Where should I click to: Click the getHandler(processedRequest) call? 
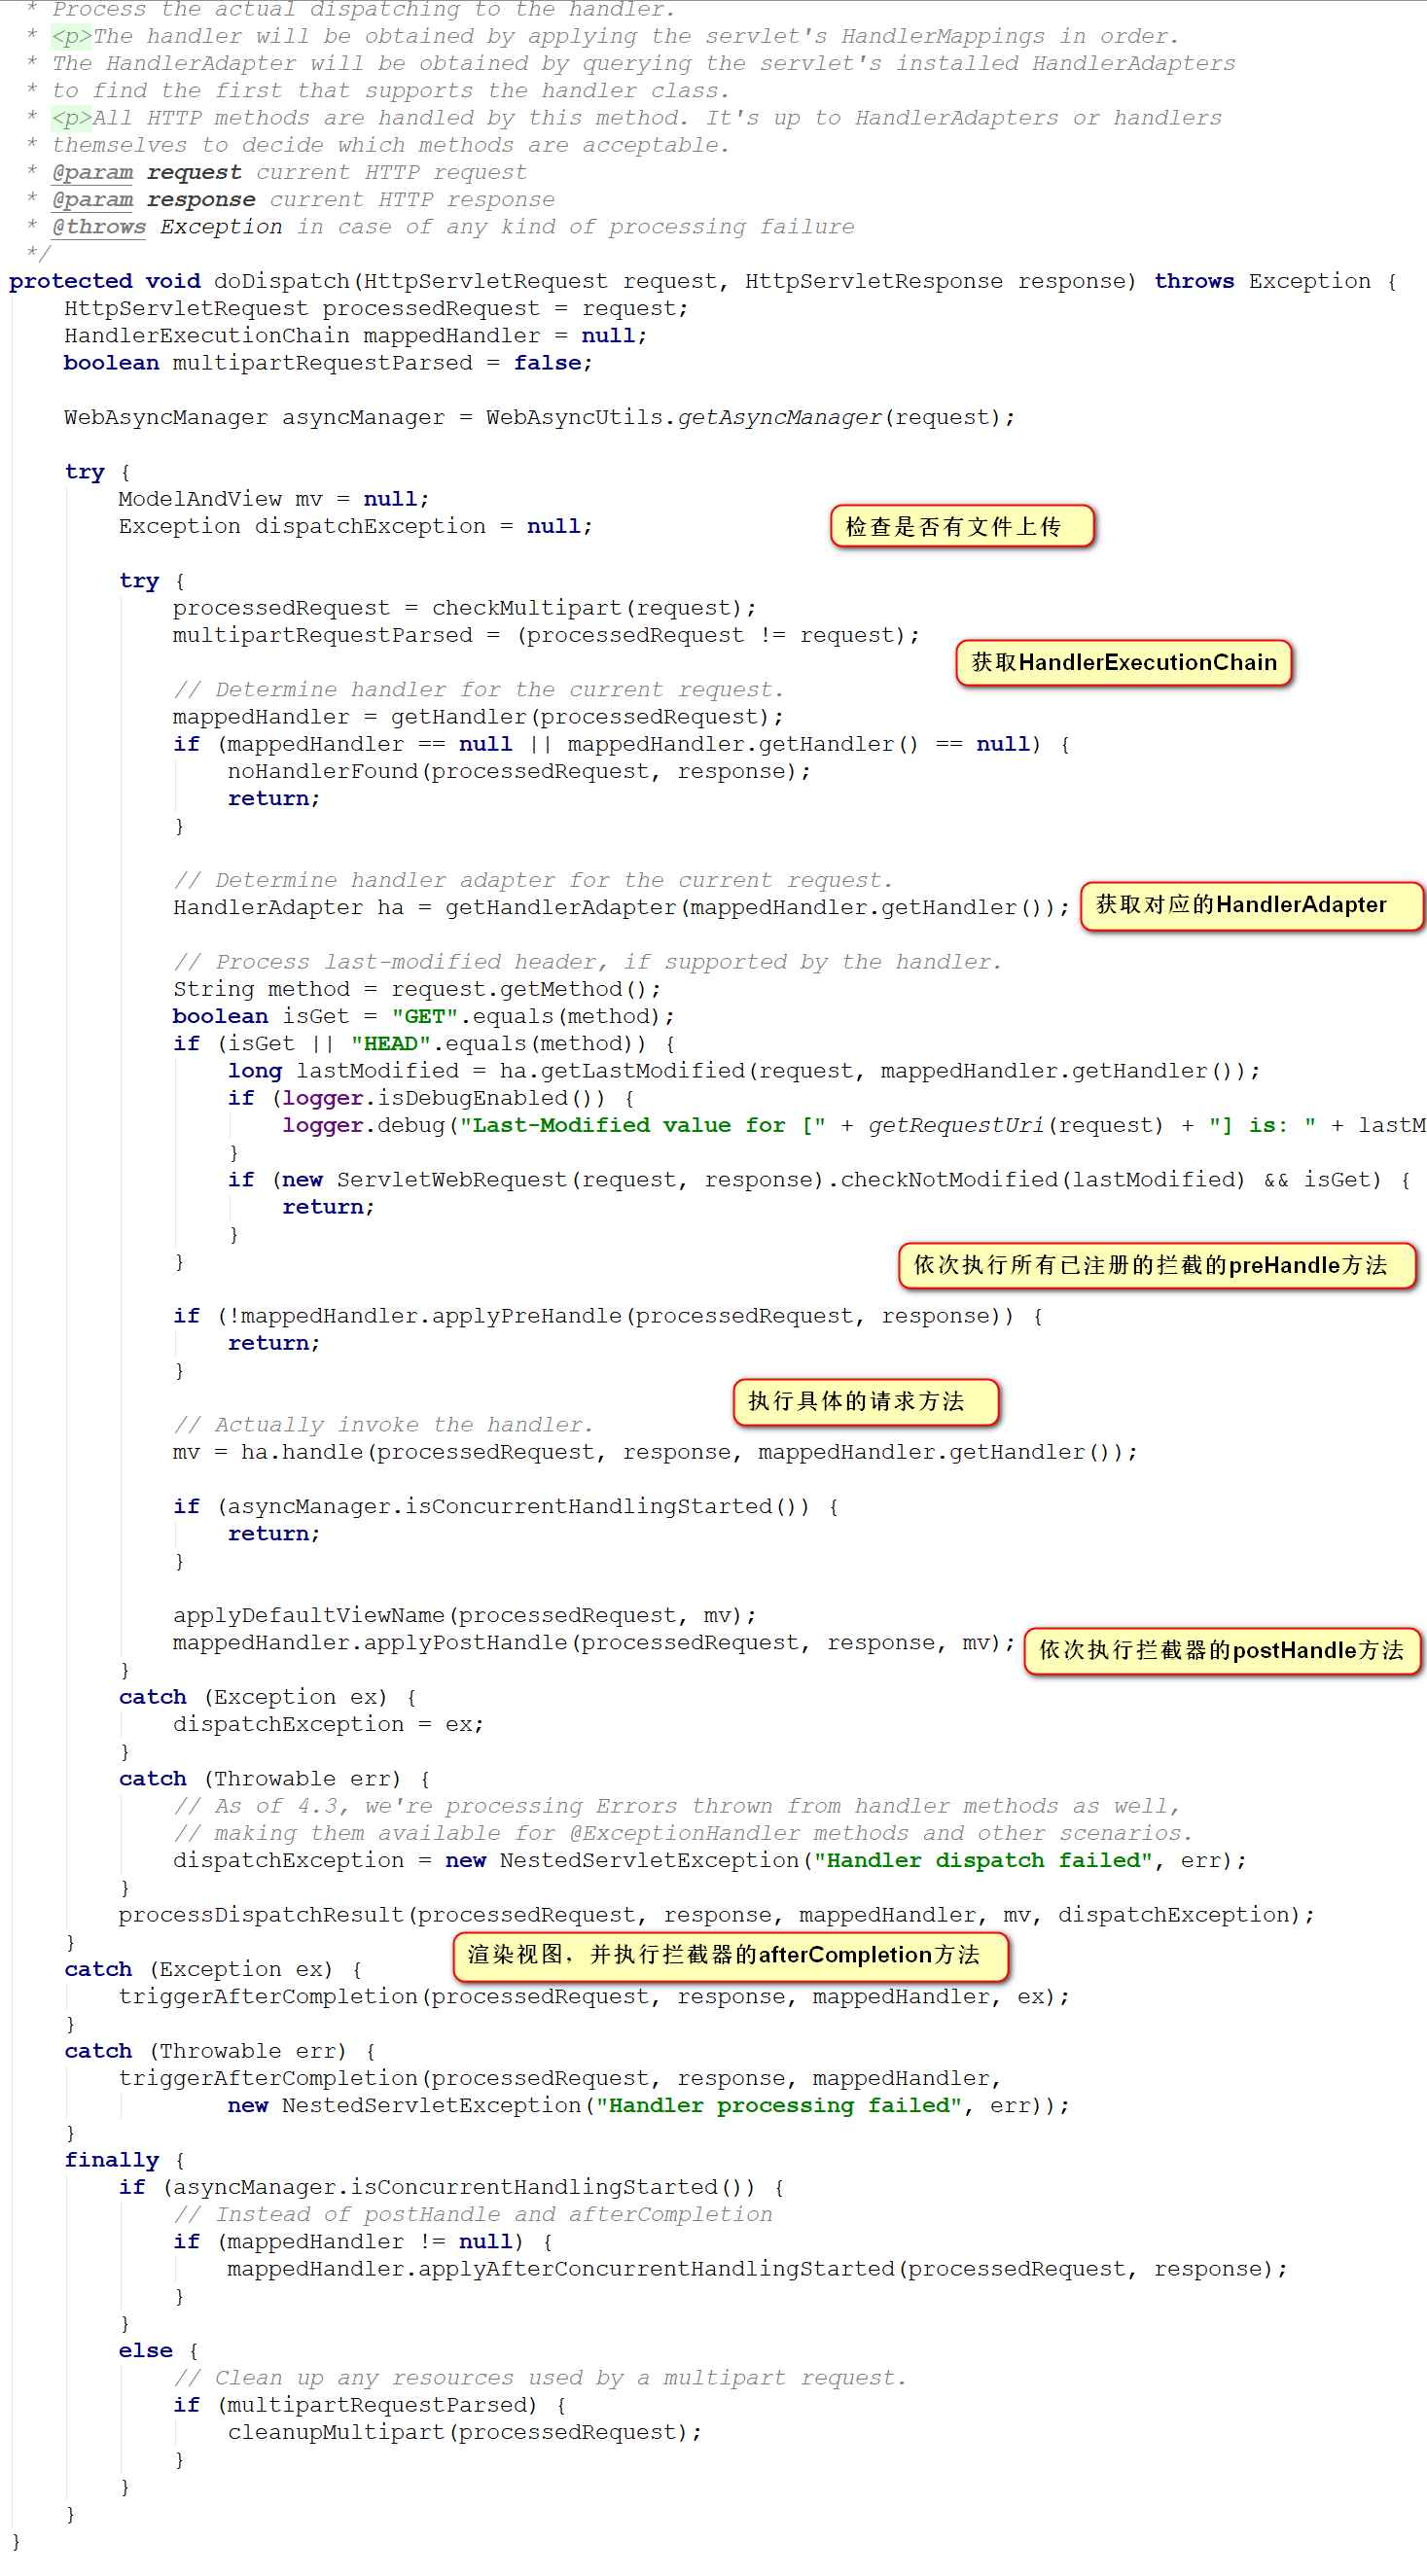coord(580,716)
